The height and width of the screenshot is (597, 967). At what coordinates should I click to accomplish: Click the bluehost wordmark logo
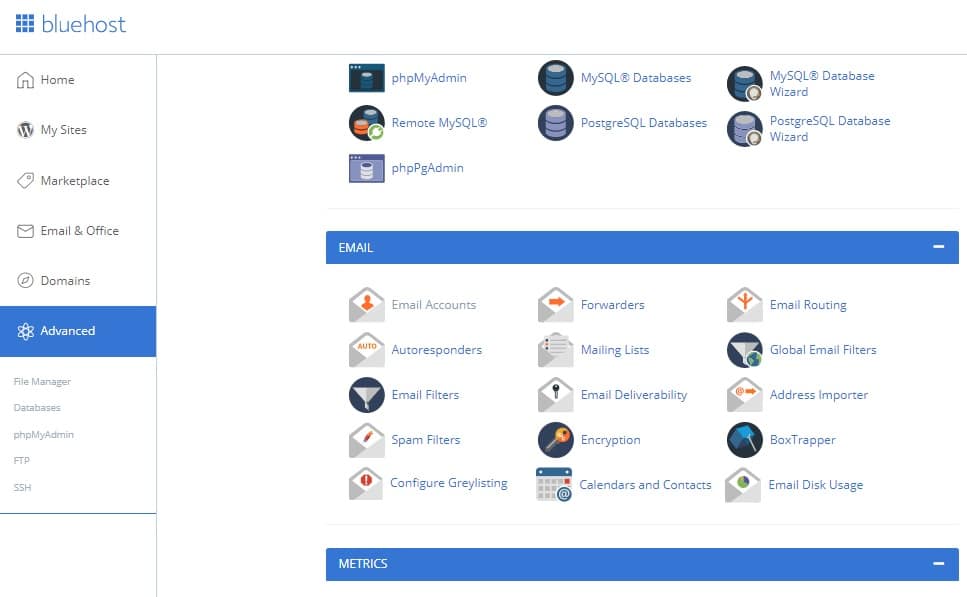(83, 24)
